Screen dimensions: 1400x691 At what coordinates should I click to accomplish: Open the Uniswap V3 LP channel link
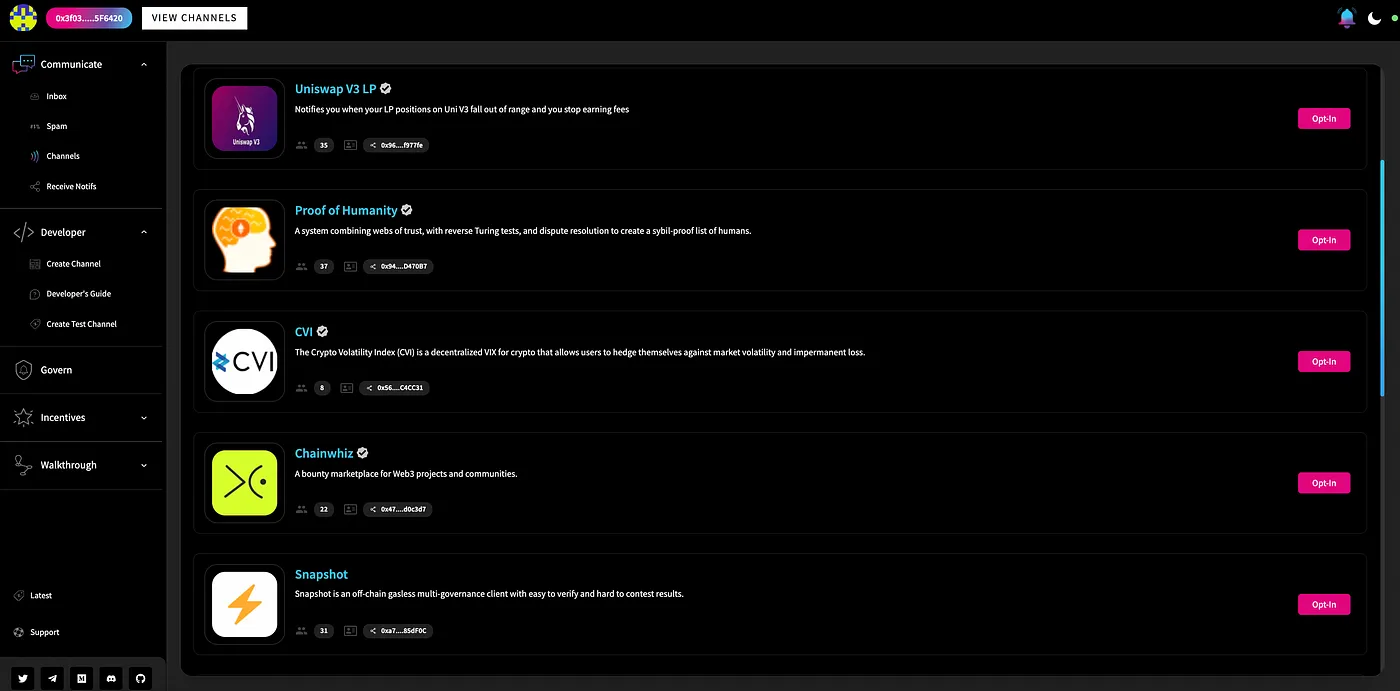335,88
